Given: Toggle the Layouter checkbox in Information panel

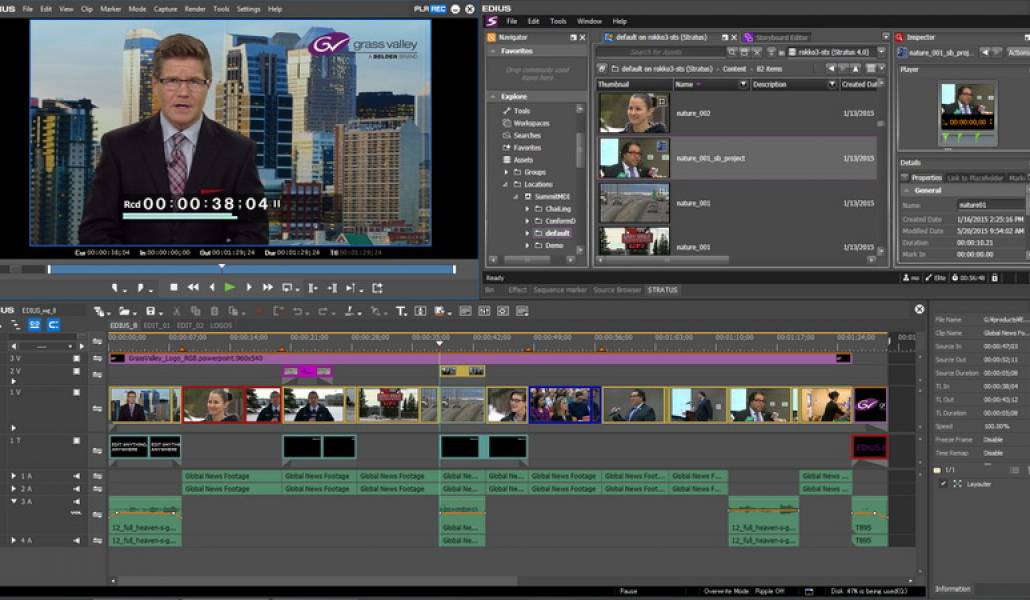Looking at the screenshot, I should coord(942,484).
